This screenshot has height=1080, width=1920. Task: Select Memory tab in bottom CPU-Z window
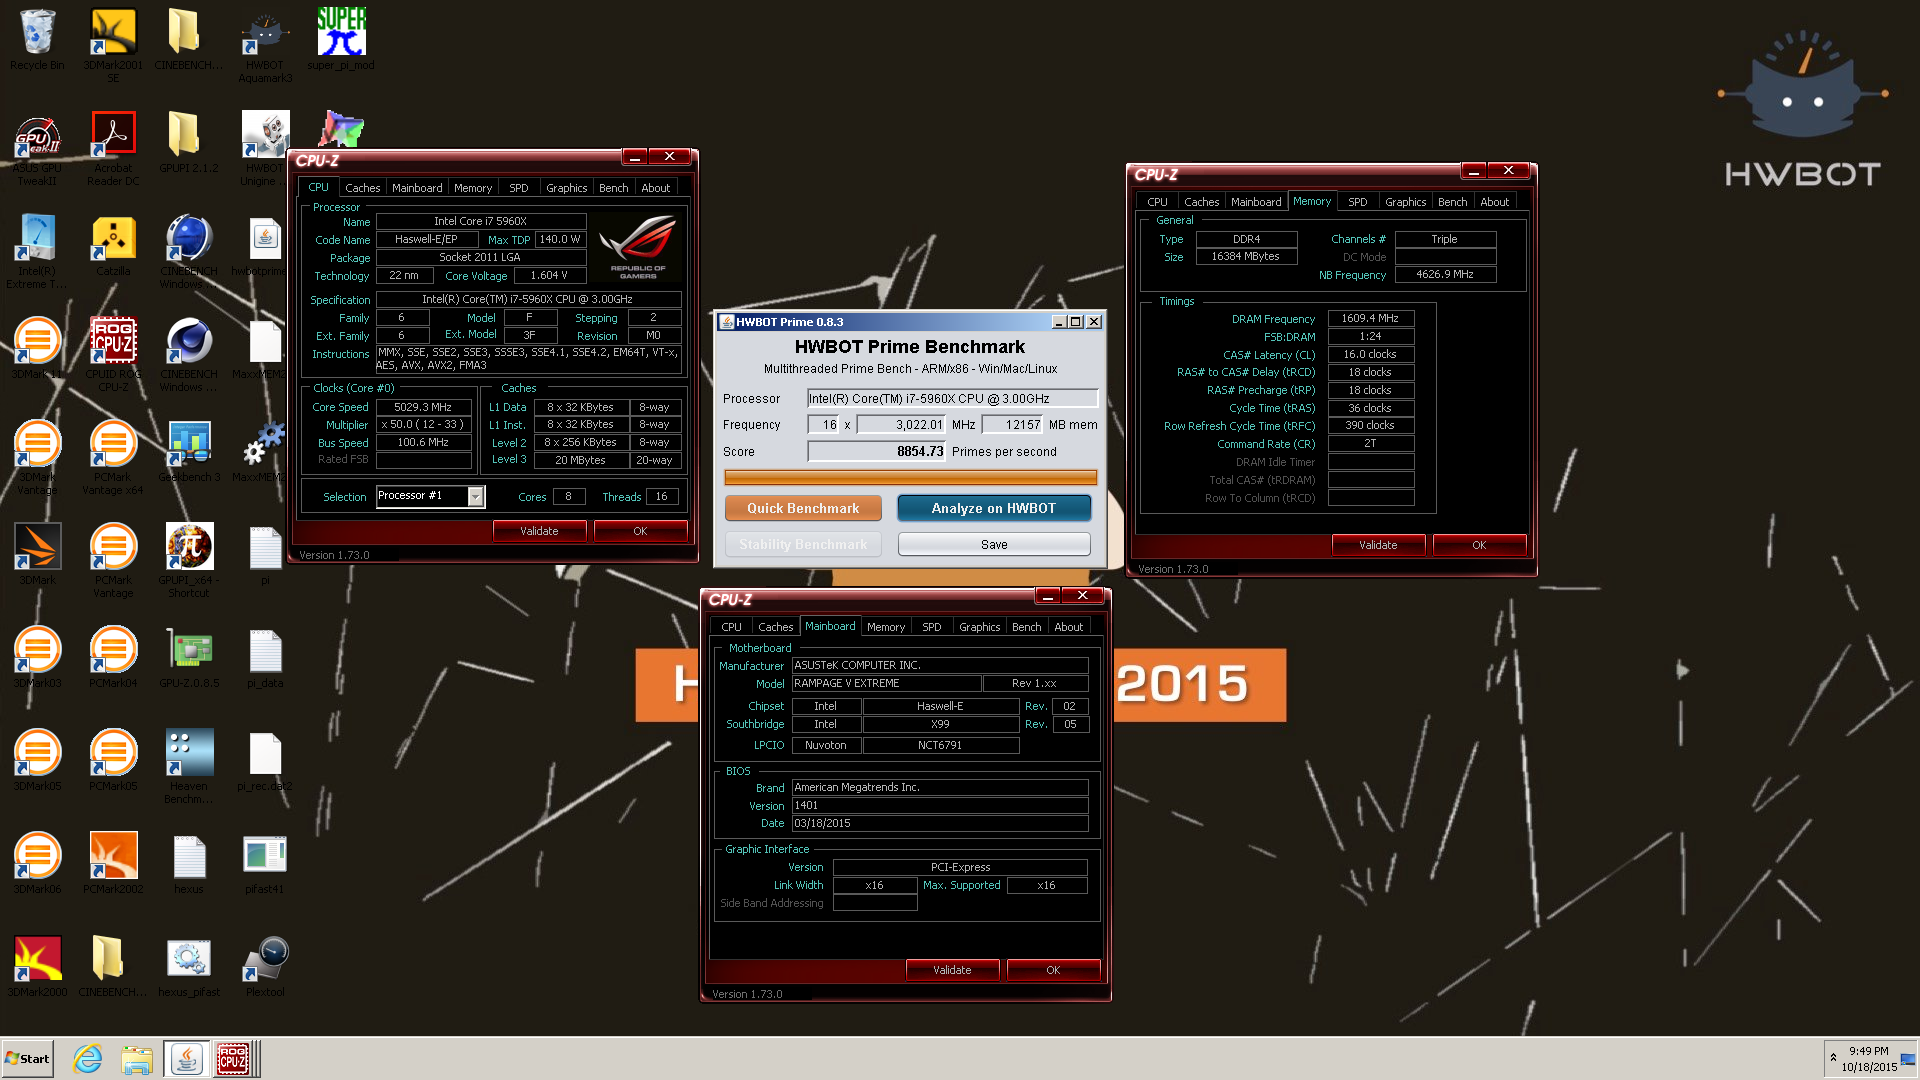pyautogui.click(x=885, y=627)
